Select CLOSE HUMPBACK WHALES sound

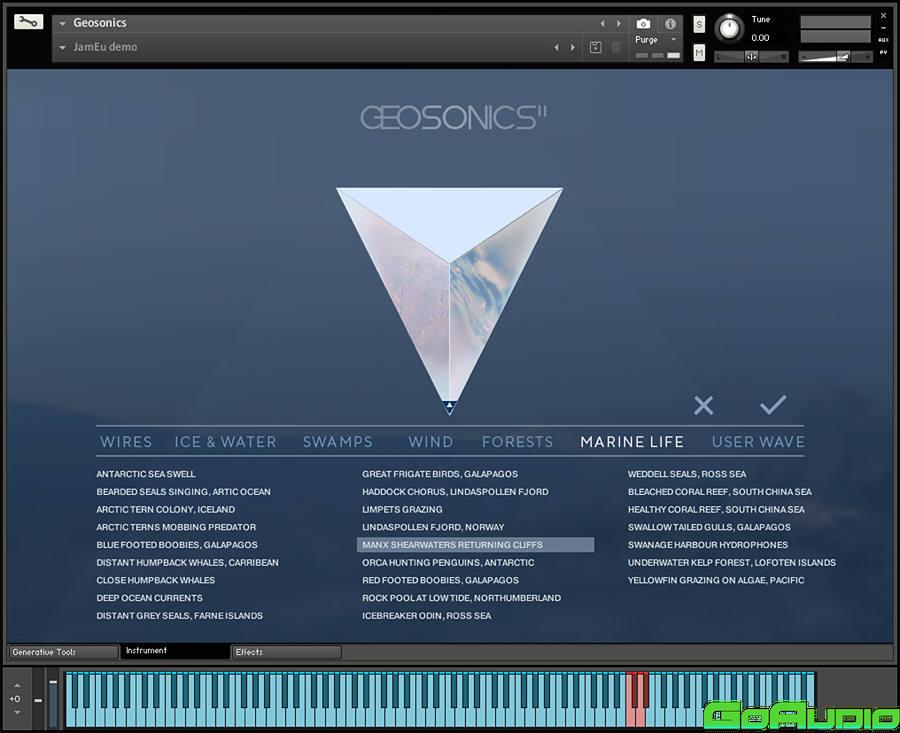click(x=156, y=580)
